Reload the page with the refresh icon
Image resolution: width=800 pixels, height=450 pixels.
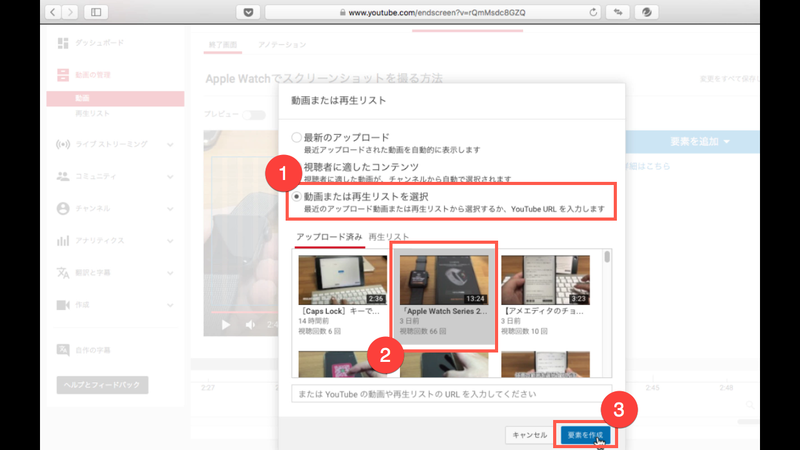(593, 12)
